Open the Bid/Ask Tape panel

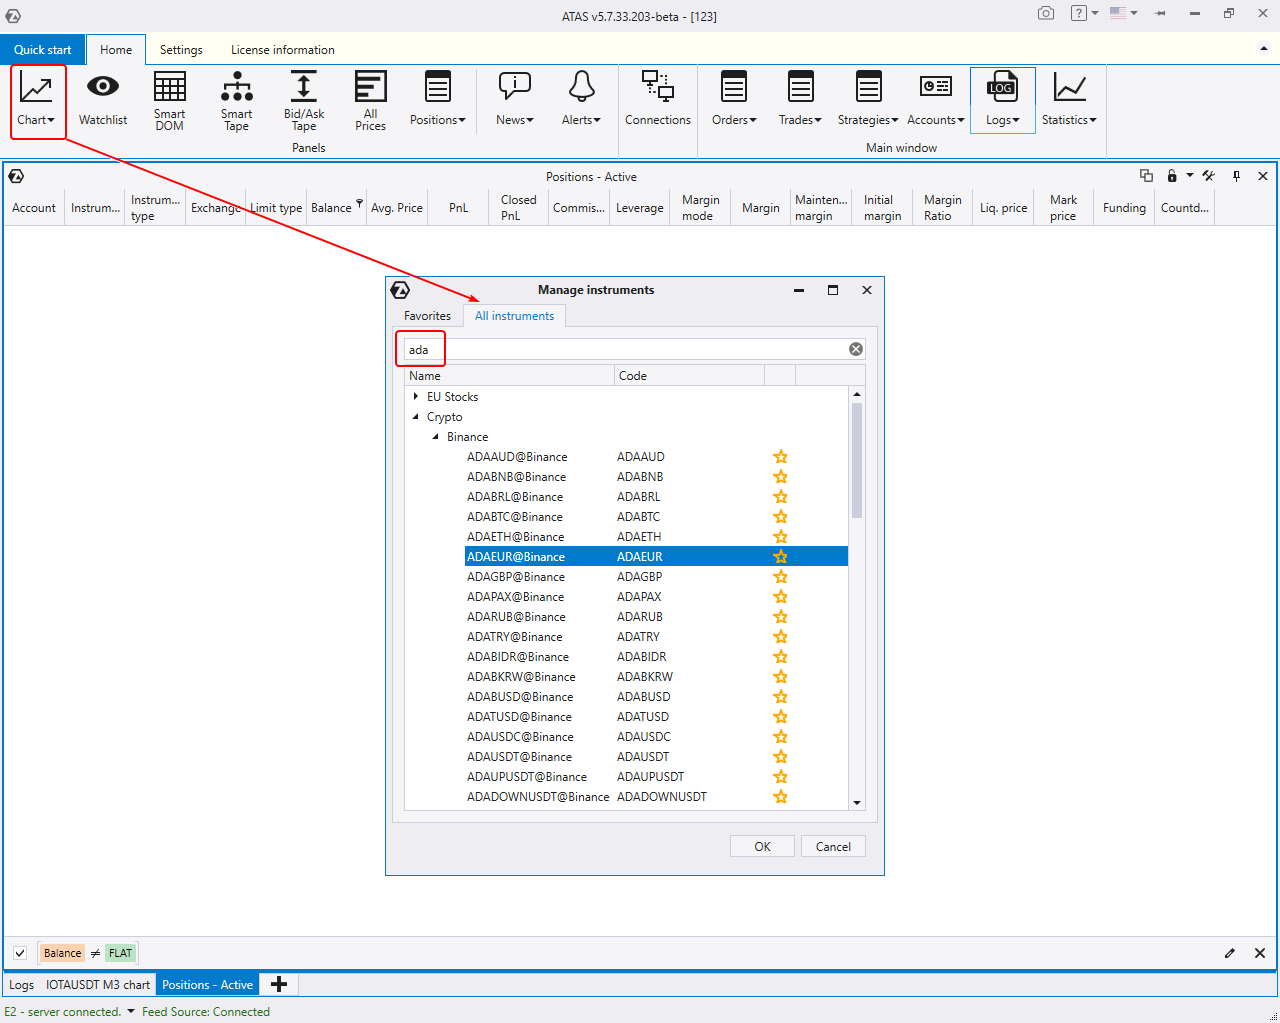[304, 100]
